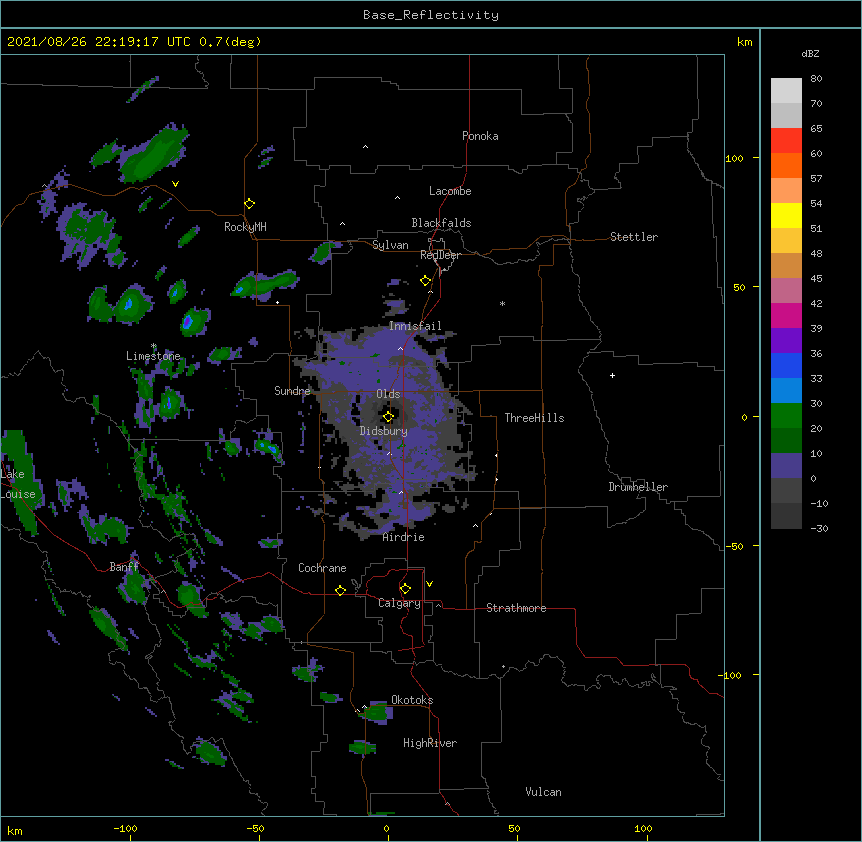Click the -100 tick on the horizontal axis
Screen dimensions: 862x842
(125, 828)
